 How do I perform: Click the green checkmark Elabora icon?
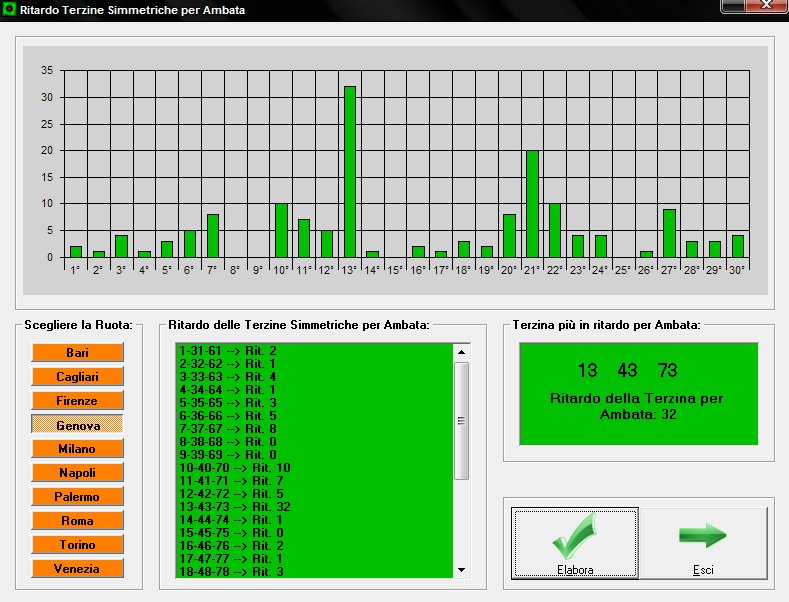[x=574, y=537]
